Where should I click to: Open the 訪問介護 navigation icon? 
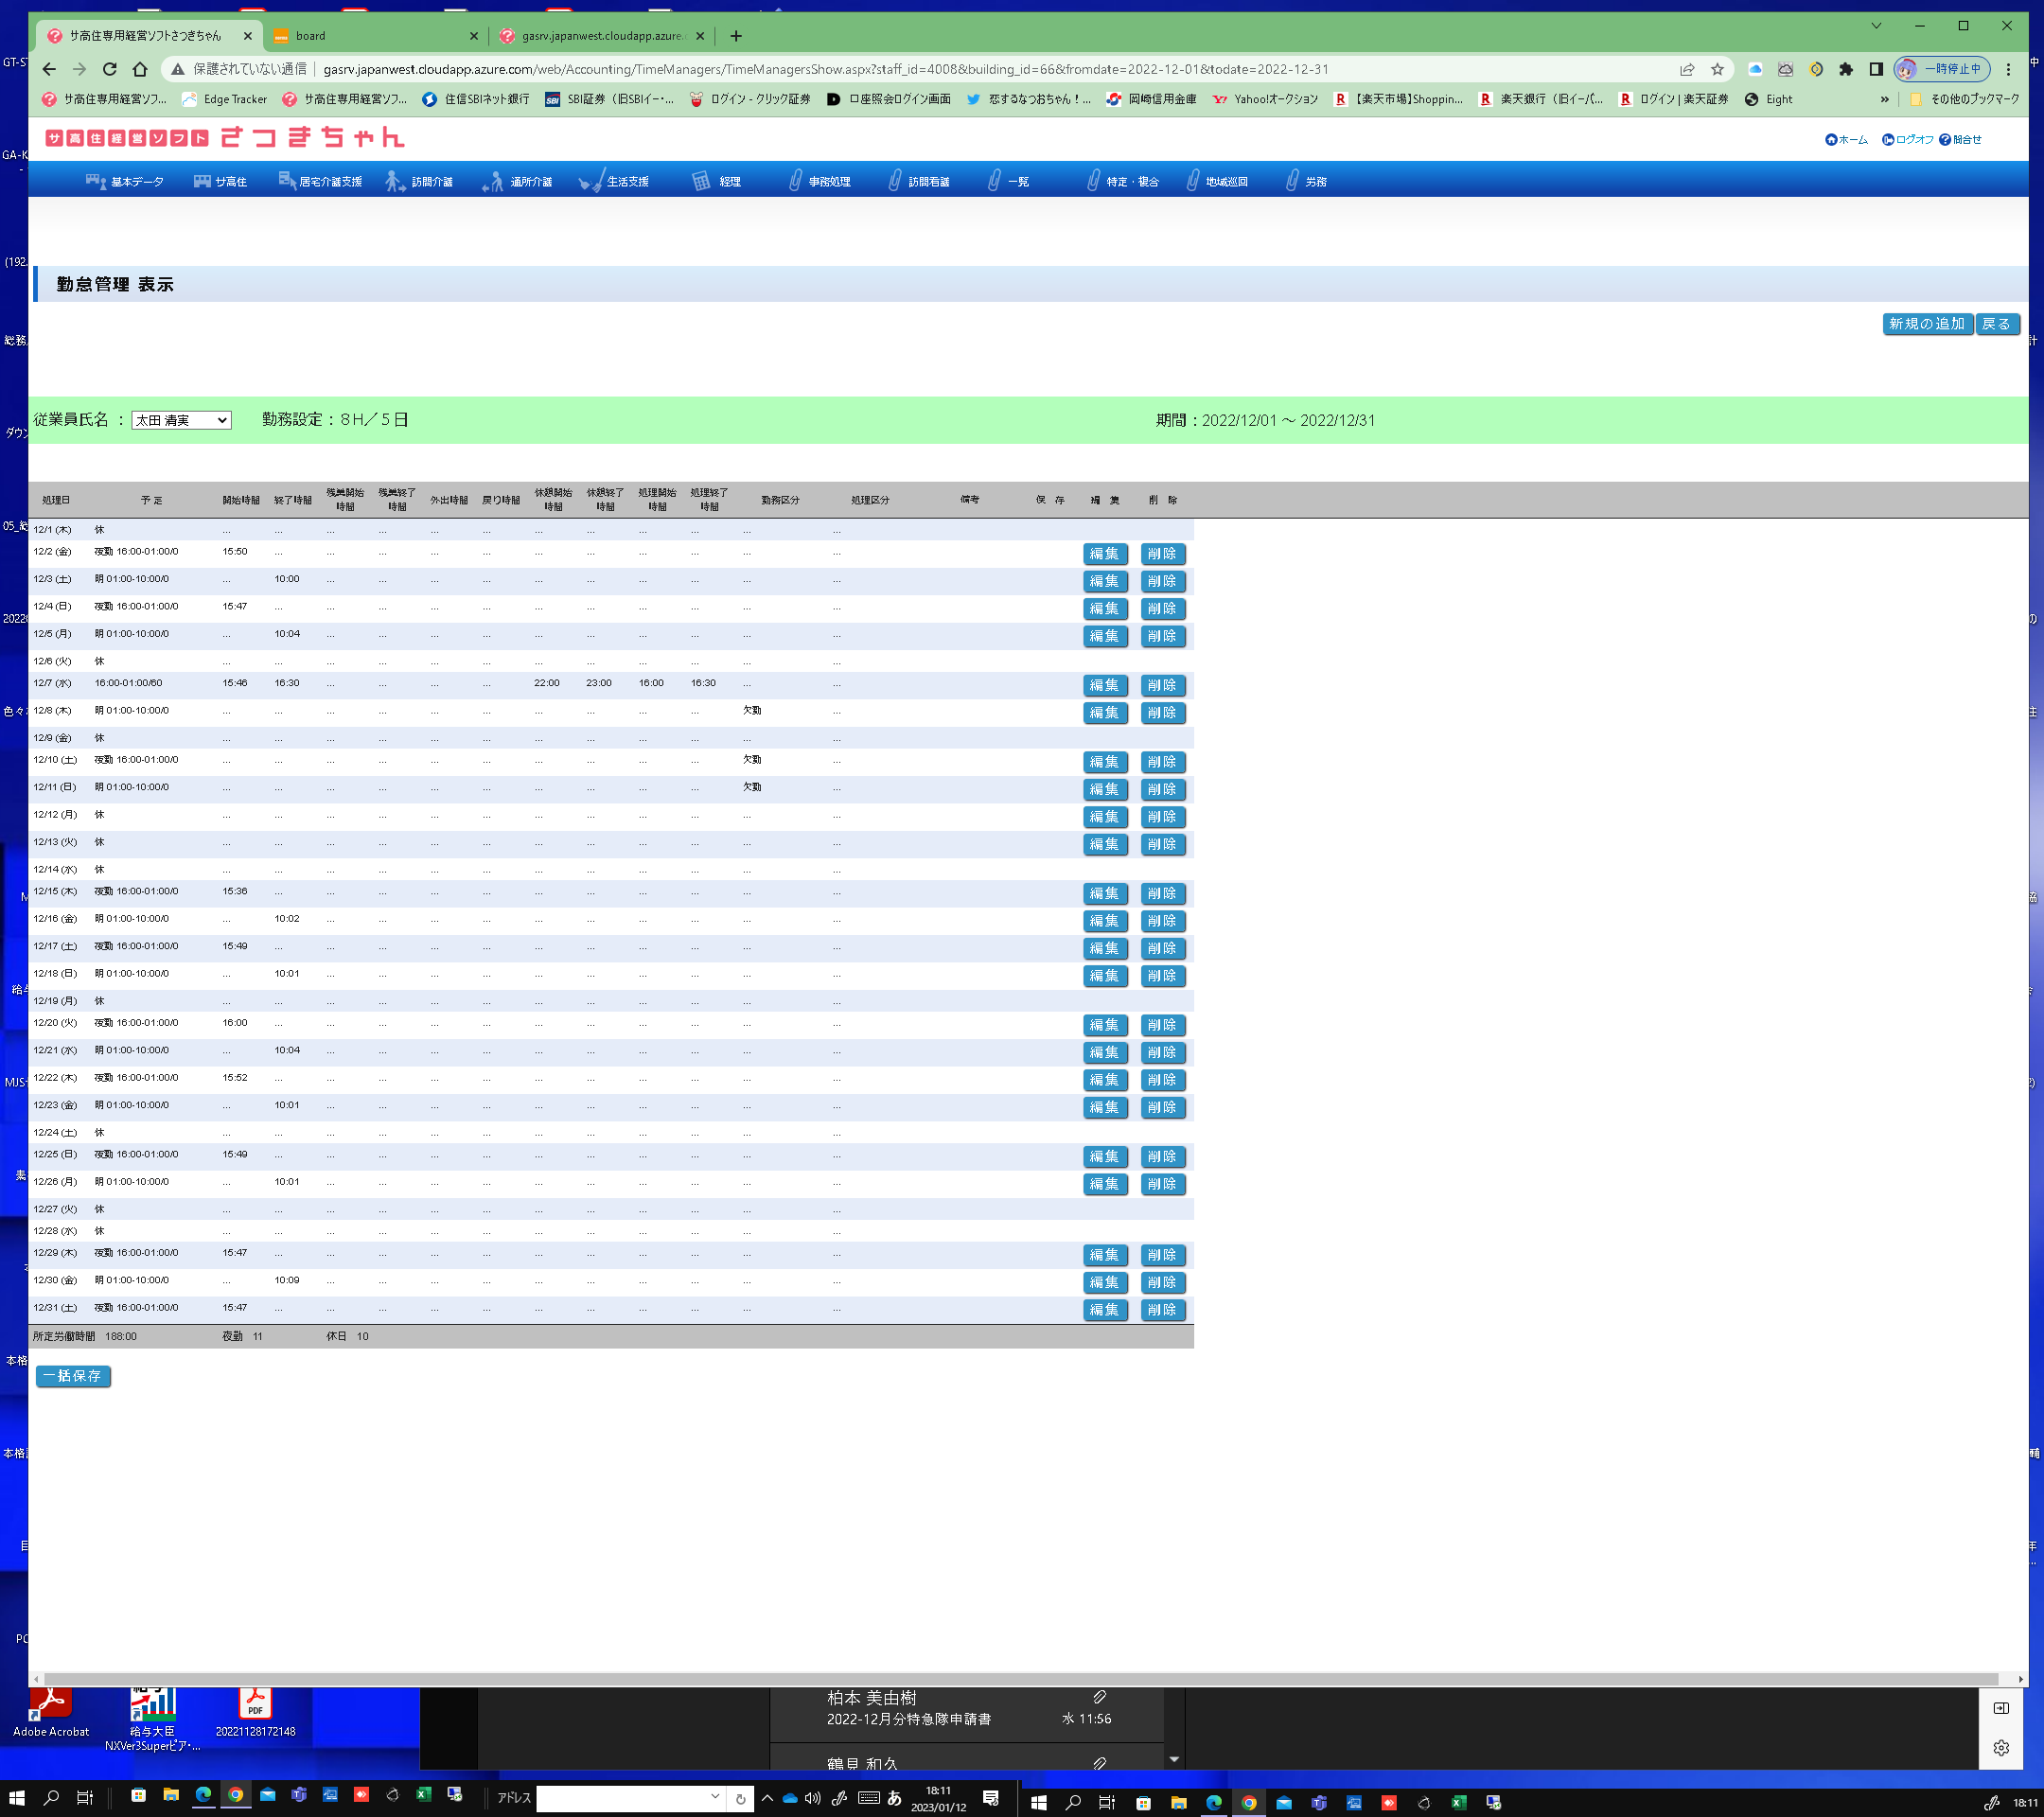tap(395, 181)
